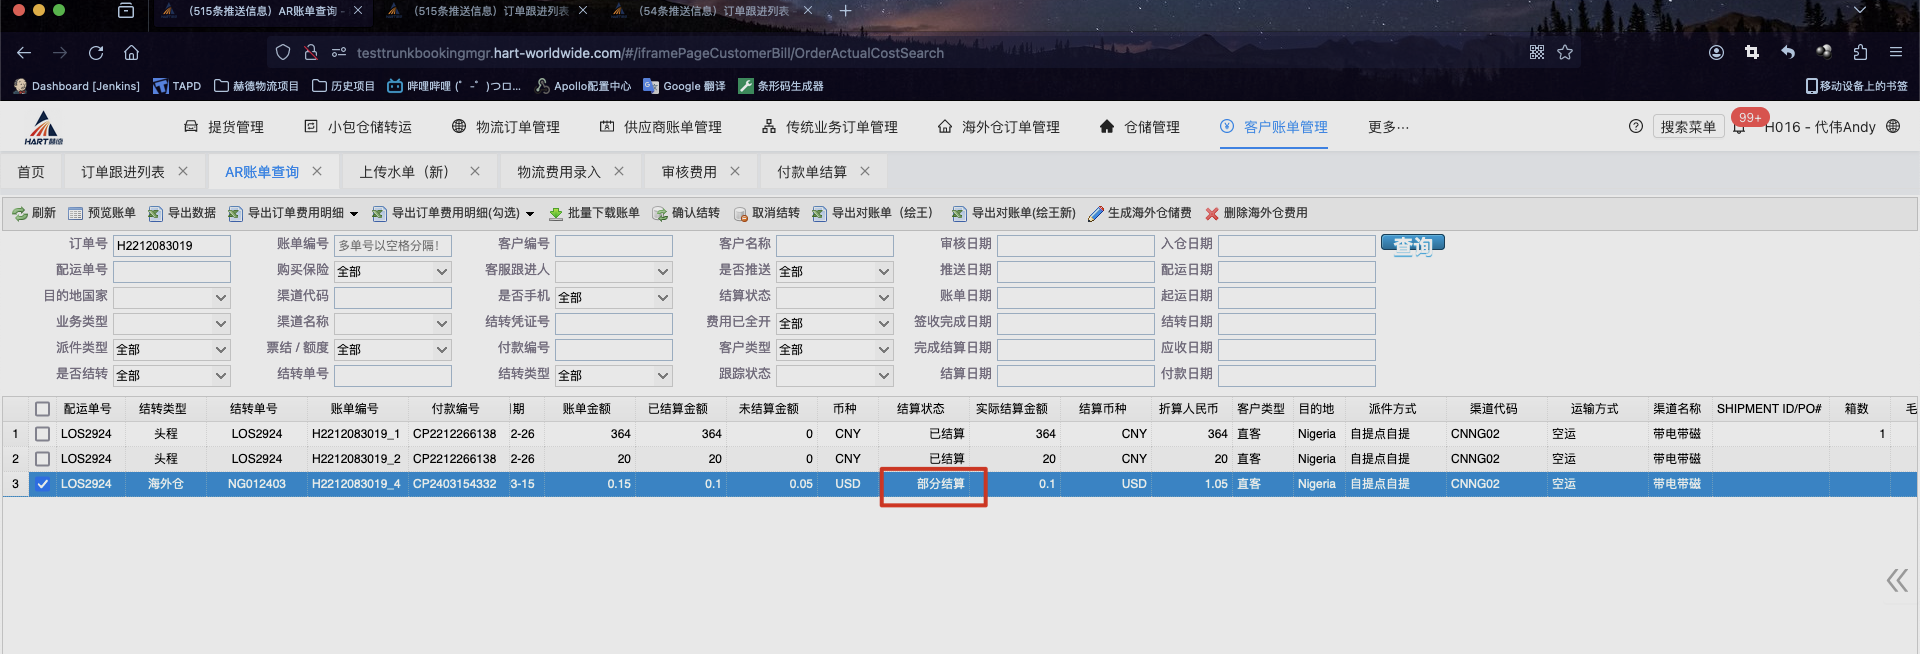Check the row 1 checkbox

tap(42, 434)
